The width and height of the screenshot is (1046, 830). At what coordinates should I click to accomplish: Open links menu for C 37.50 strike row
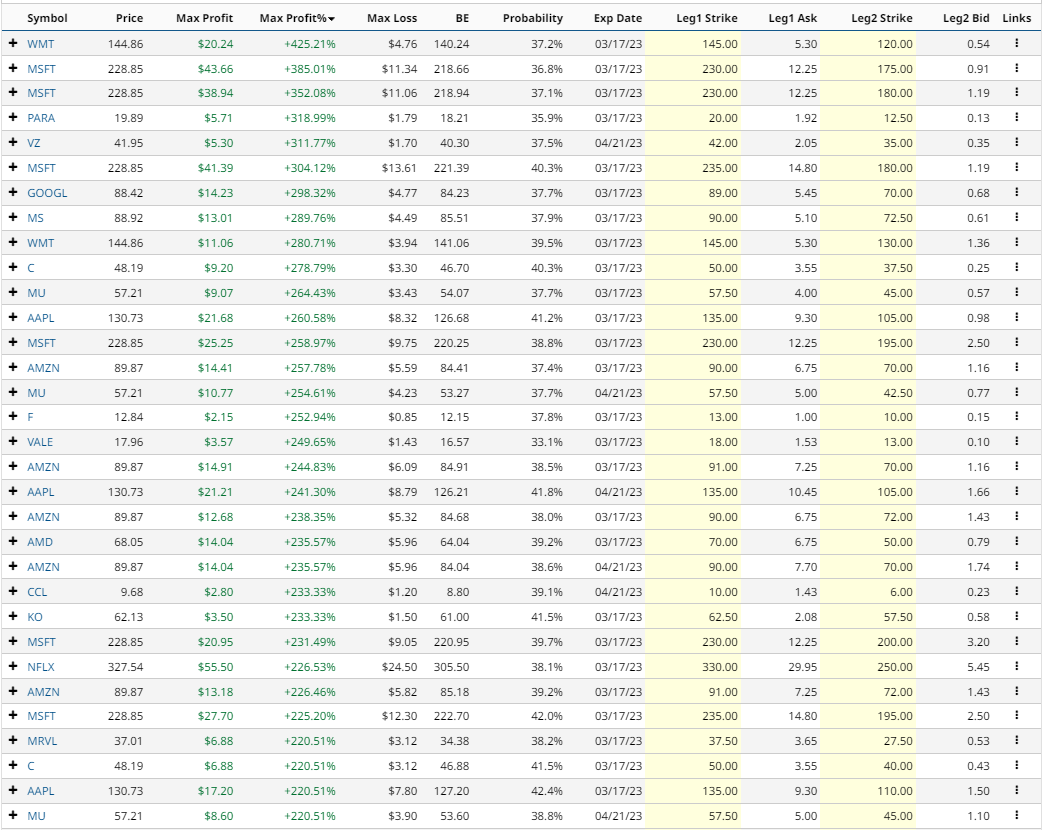click(1017, 267)
